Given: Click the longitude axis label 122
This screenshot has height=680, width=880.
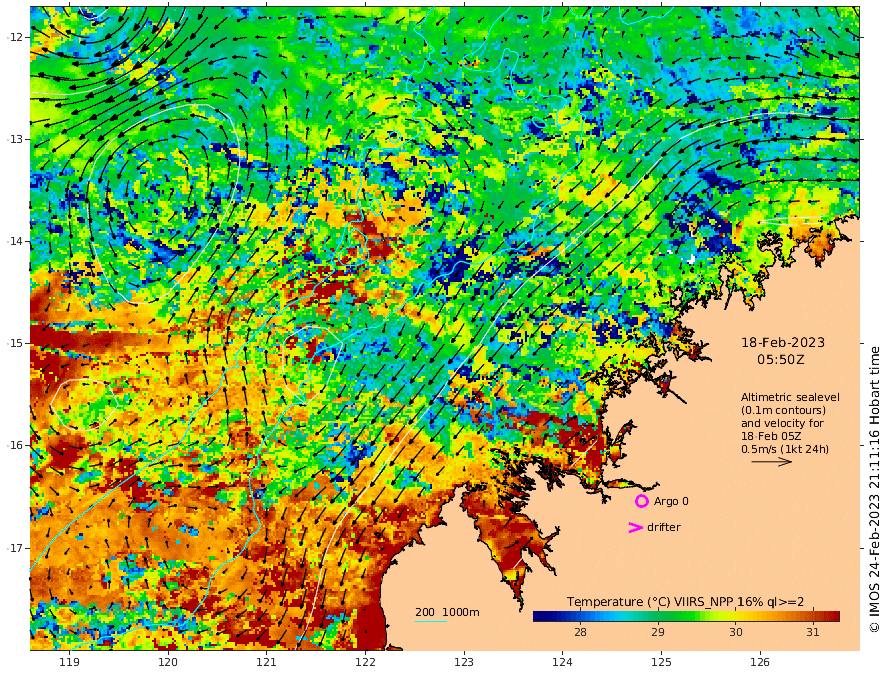Looking at the screenshot, I should (365, 662).
